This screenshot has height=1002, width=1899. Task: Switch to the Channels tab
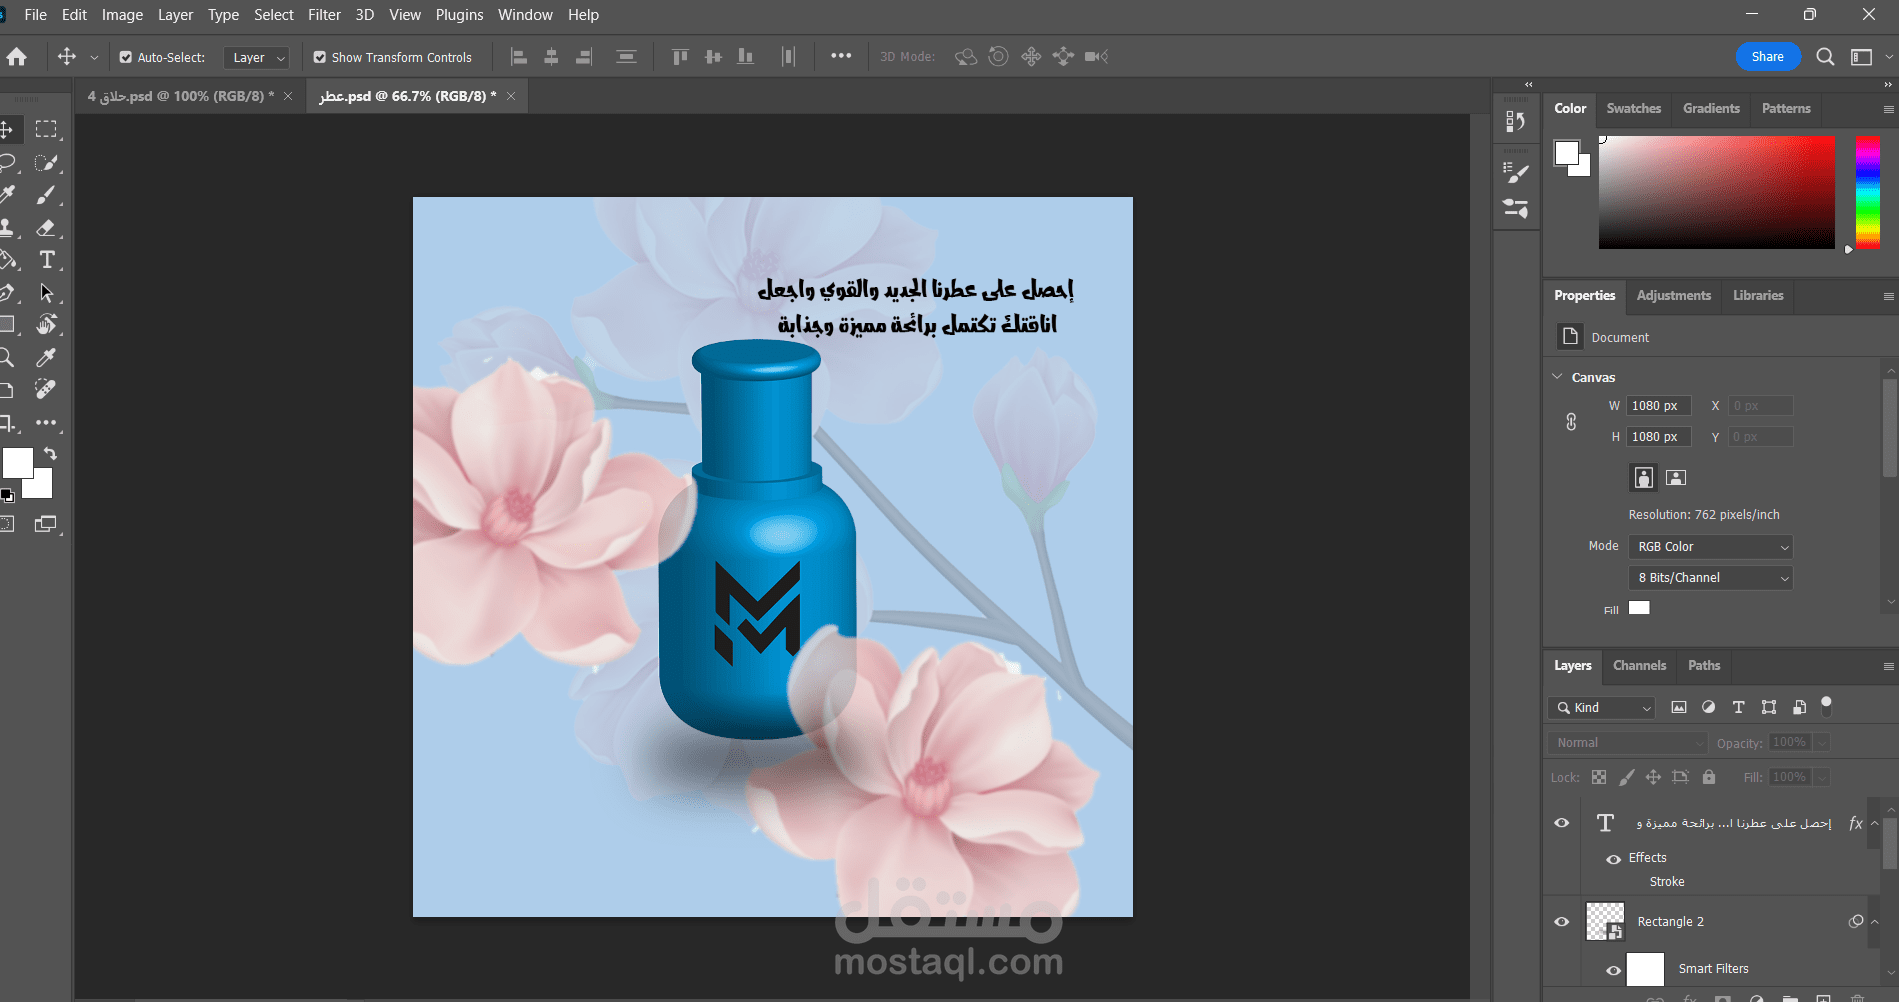[1639, 665]
